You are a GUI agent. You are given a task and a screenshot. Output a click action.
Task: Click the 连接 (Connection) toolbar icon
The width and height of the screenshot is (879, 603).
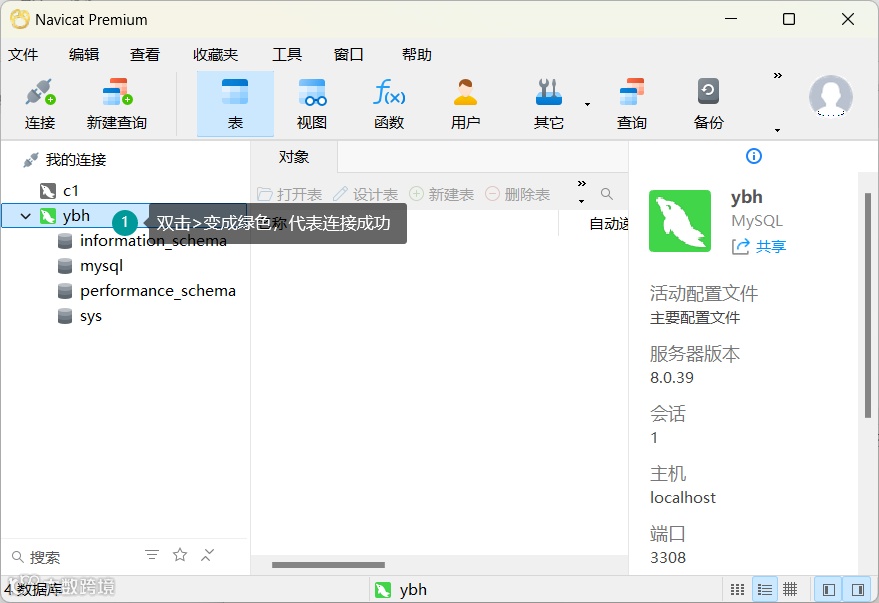pyautogui.click(x=40, y=104)
